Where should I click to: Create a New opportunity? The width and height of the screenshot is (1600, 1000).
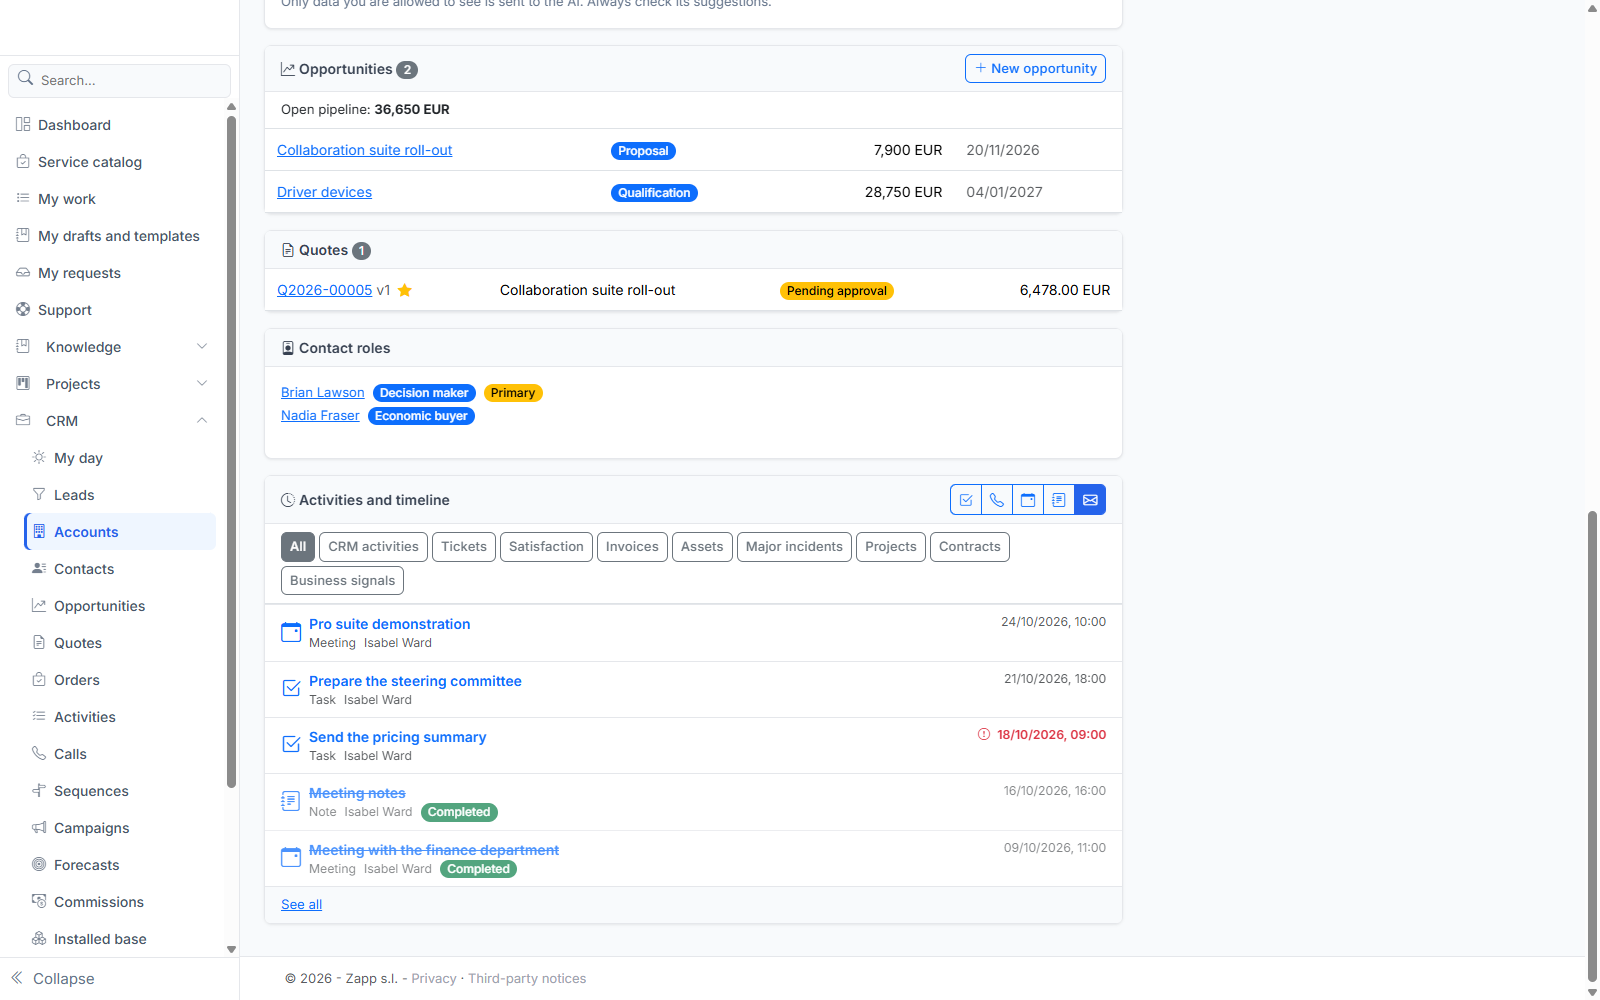coord(1035,68)
